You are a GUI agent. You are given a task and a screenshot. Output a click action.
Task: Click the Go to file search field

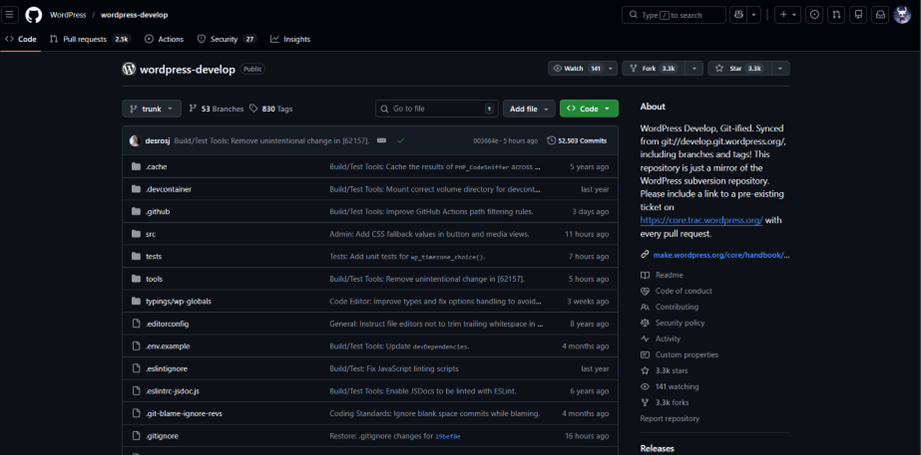[x=437, y=109]
